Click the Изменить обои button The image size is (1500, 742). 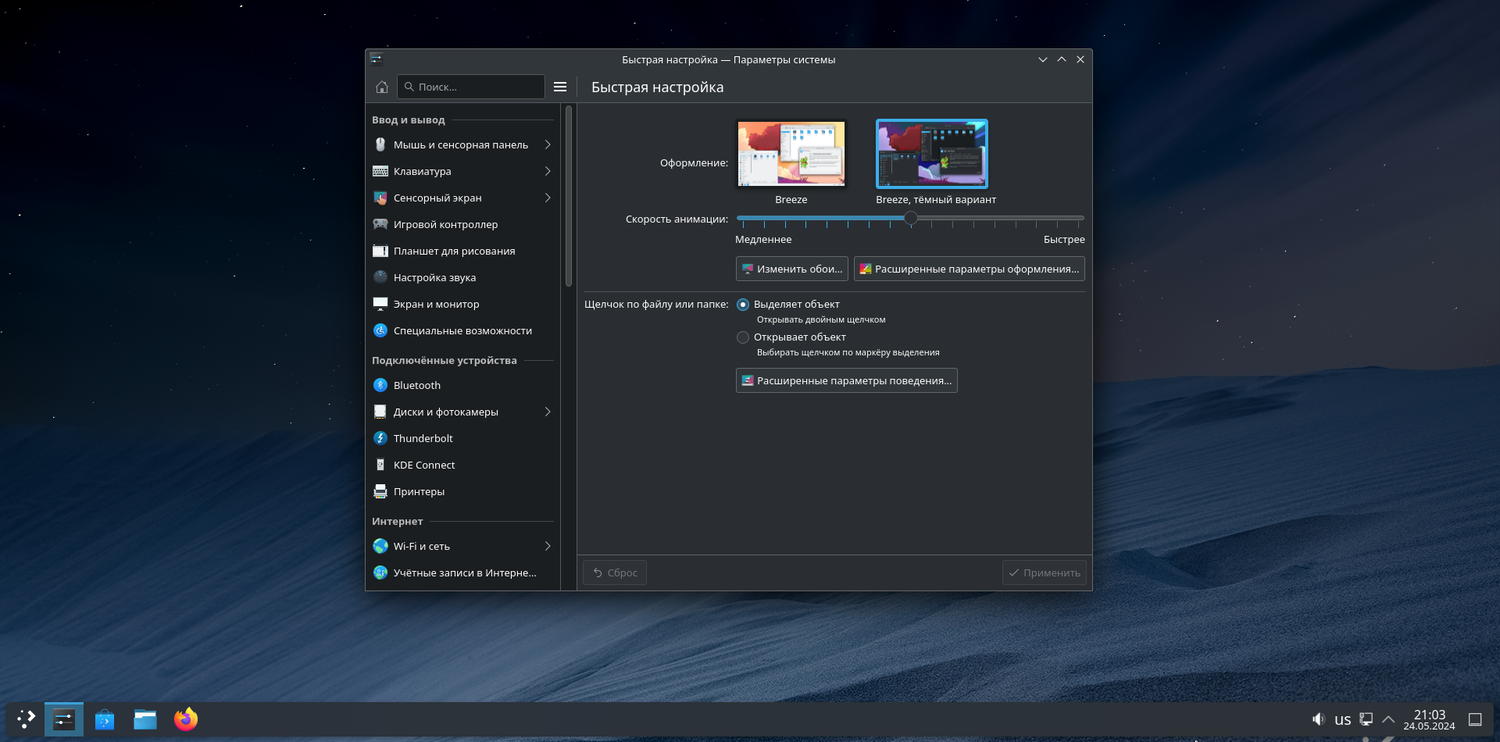(792, 269)
